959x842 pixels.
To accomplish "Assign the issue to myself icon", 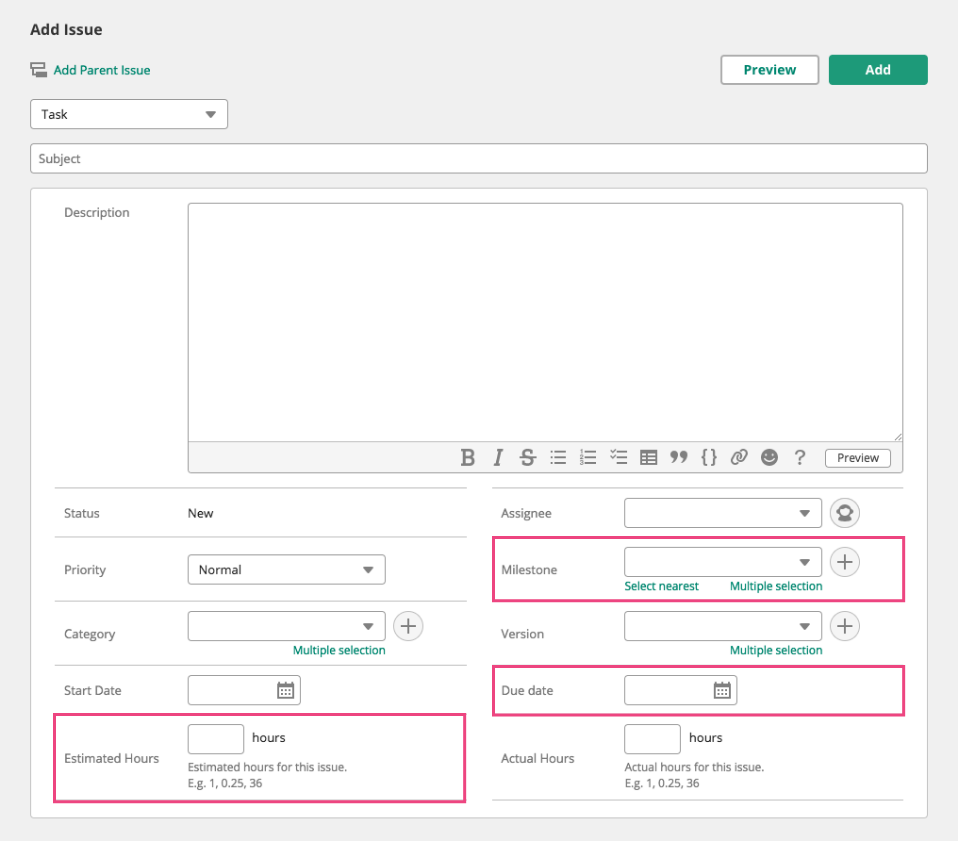I will point(845,513).
